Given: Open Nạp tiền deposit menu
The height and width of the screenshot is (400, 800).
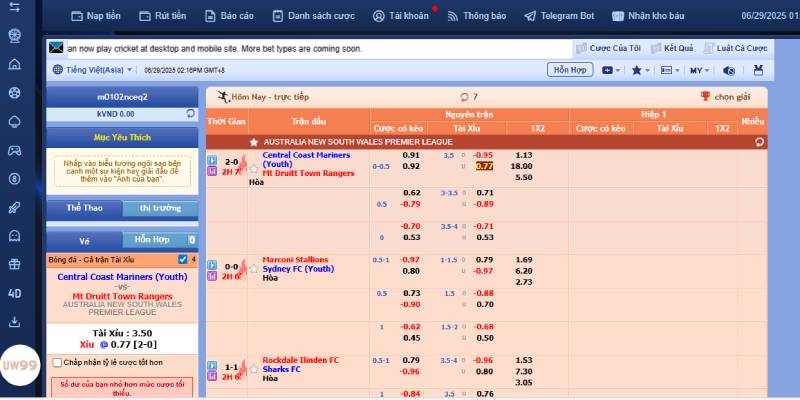Looking at the screenshot, I should coord(96,16).
